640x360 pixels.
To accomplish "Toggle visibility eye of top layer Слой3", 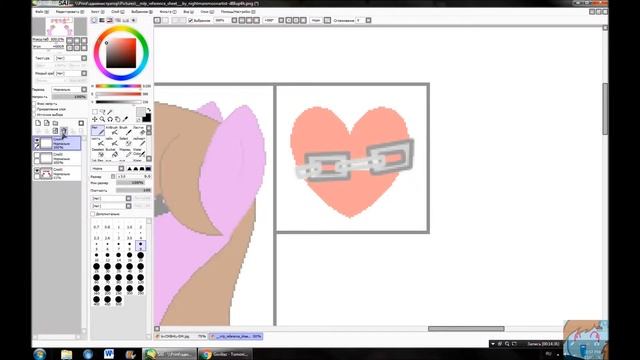I will (x=37, y=140).
